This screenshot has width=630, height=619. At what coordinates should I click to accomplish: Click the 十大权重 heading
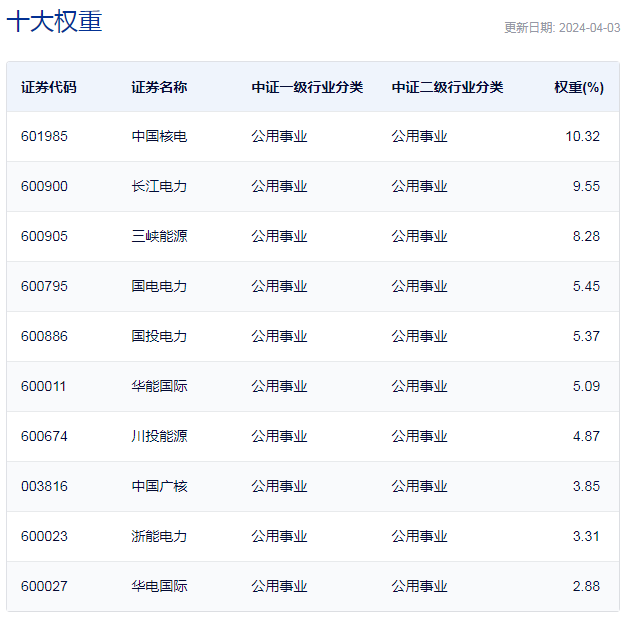coord(54,21)
